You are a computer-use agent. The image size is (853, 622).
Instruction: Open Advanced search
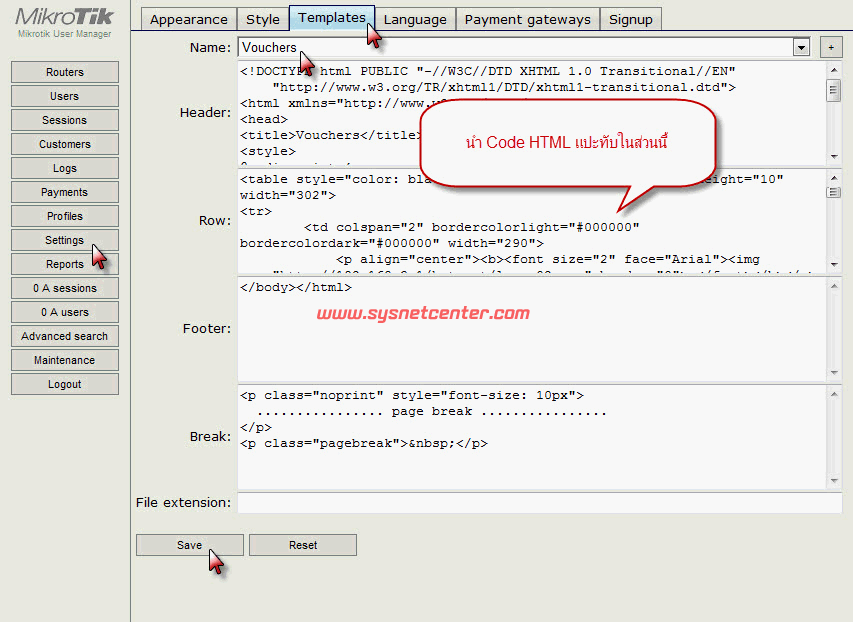(x=65, y=336)
